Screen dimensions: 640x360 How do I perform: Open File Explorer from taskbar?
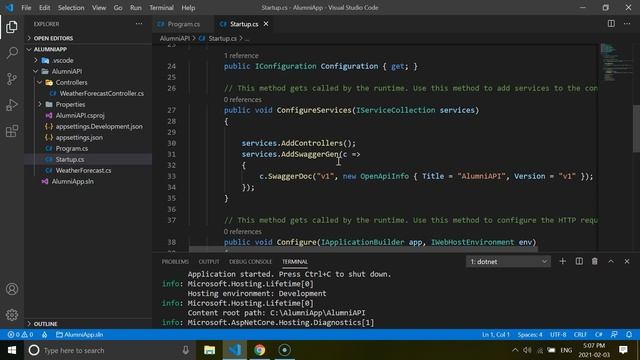tap(209, 350)
